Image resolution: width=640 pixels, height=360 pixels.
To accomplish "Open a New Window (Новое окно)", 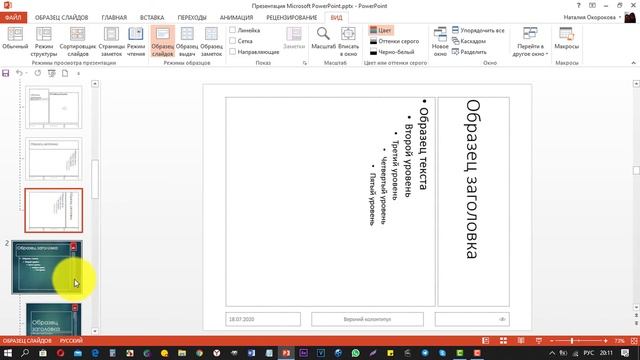I will [440, 42].
